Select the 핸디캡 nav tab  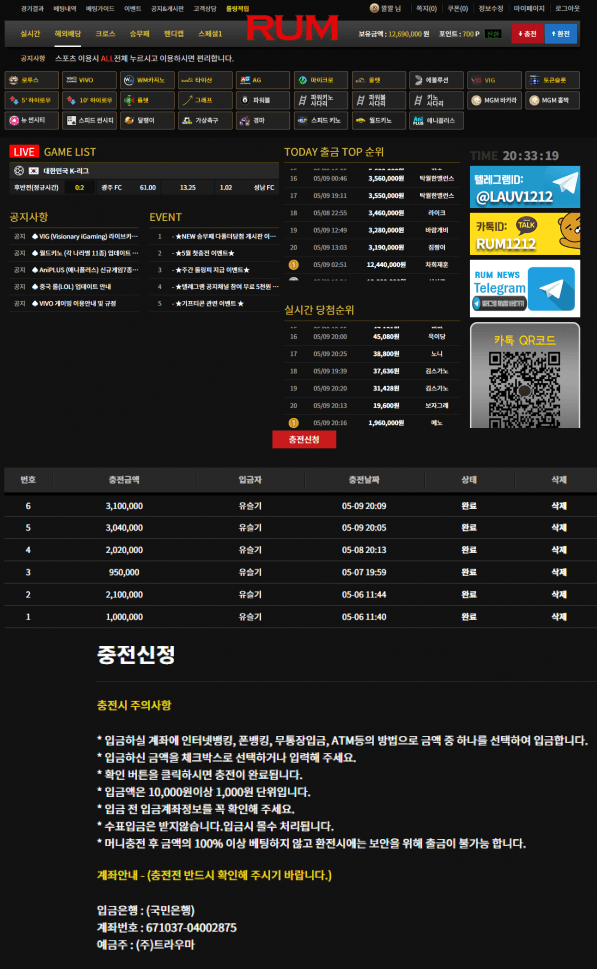coord(174,34)
